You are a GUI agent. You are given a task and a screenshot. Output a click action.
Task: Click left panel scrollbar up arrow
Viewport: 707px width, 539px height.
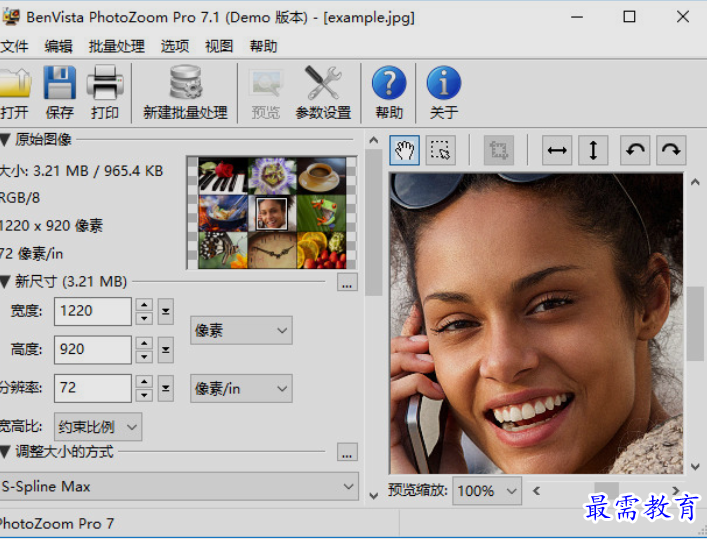pos(373,140)
